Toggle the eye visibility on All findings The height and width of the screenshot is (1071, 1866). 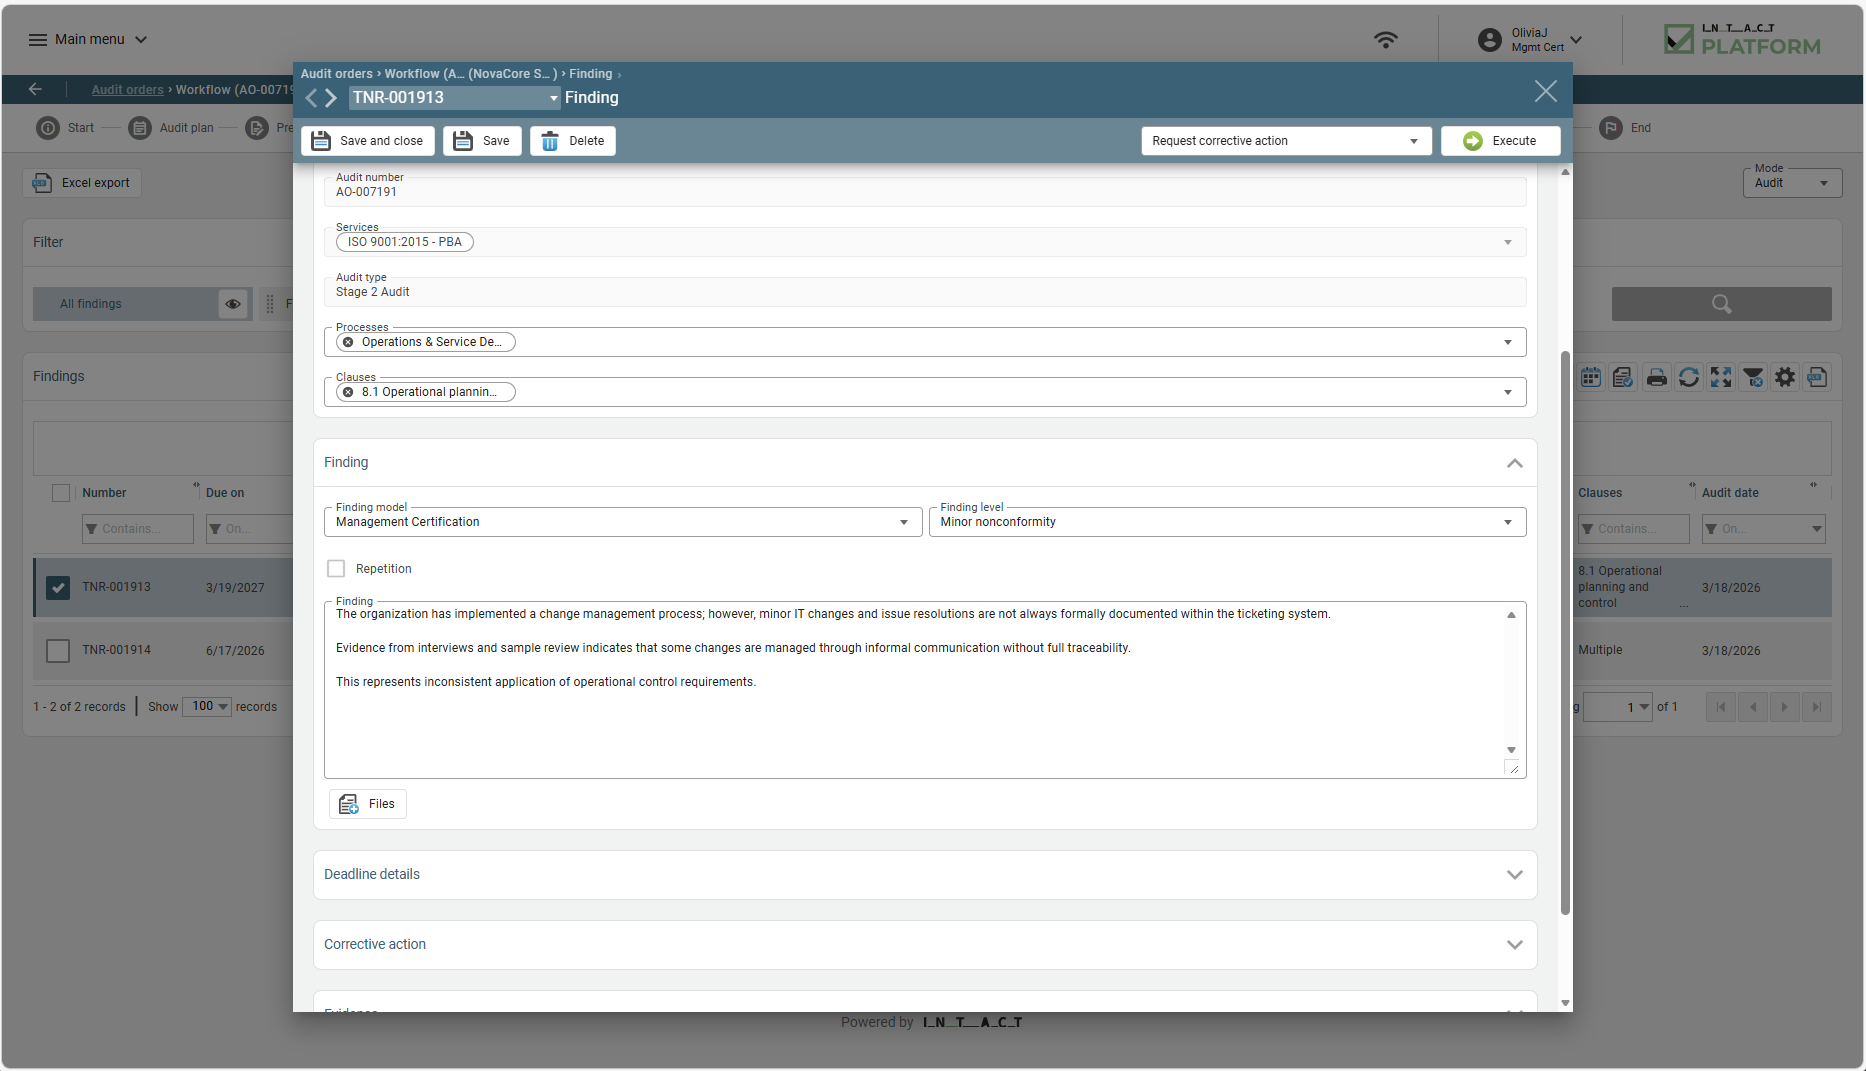233,304
